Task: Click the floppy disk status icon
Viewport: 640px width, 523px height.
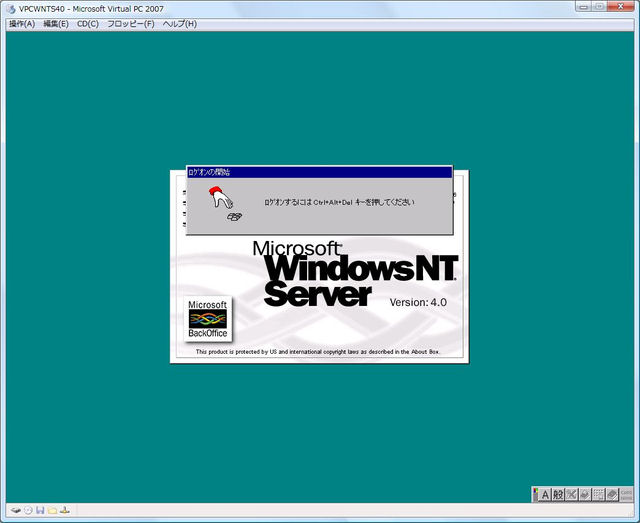Action: coord(40,510)
